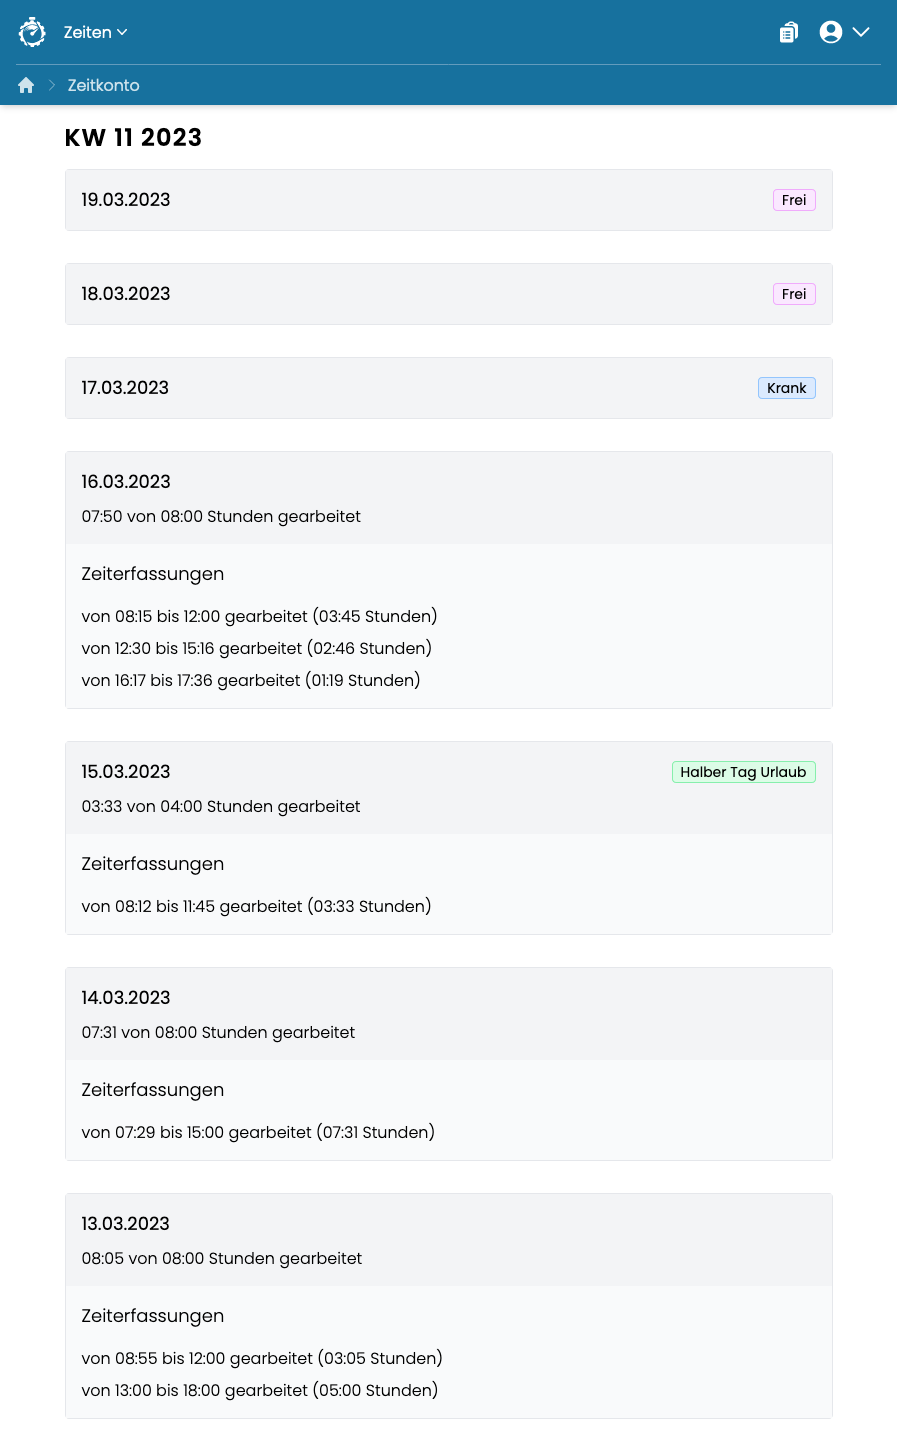Select the 16.03.2023 day header
This screenshot has width=897, height=1429.
click(x=449, y=498)
